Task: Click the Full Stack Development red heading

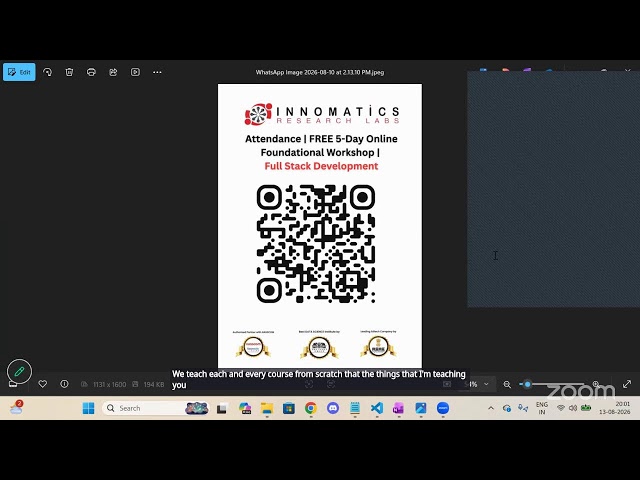Action: 321,166
